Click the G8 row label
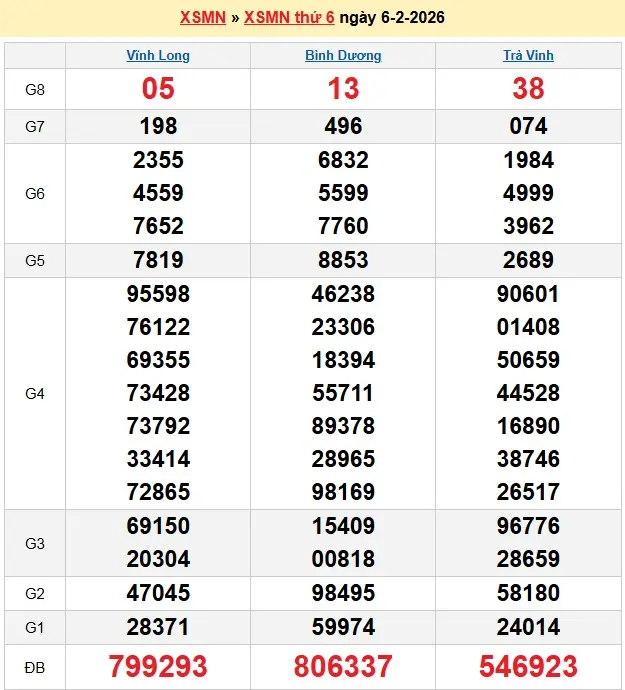 click(x=35, y=89)
